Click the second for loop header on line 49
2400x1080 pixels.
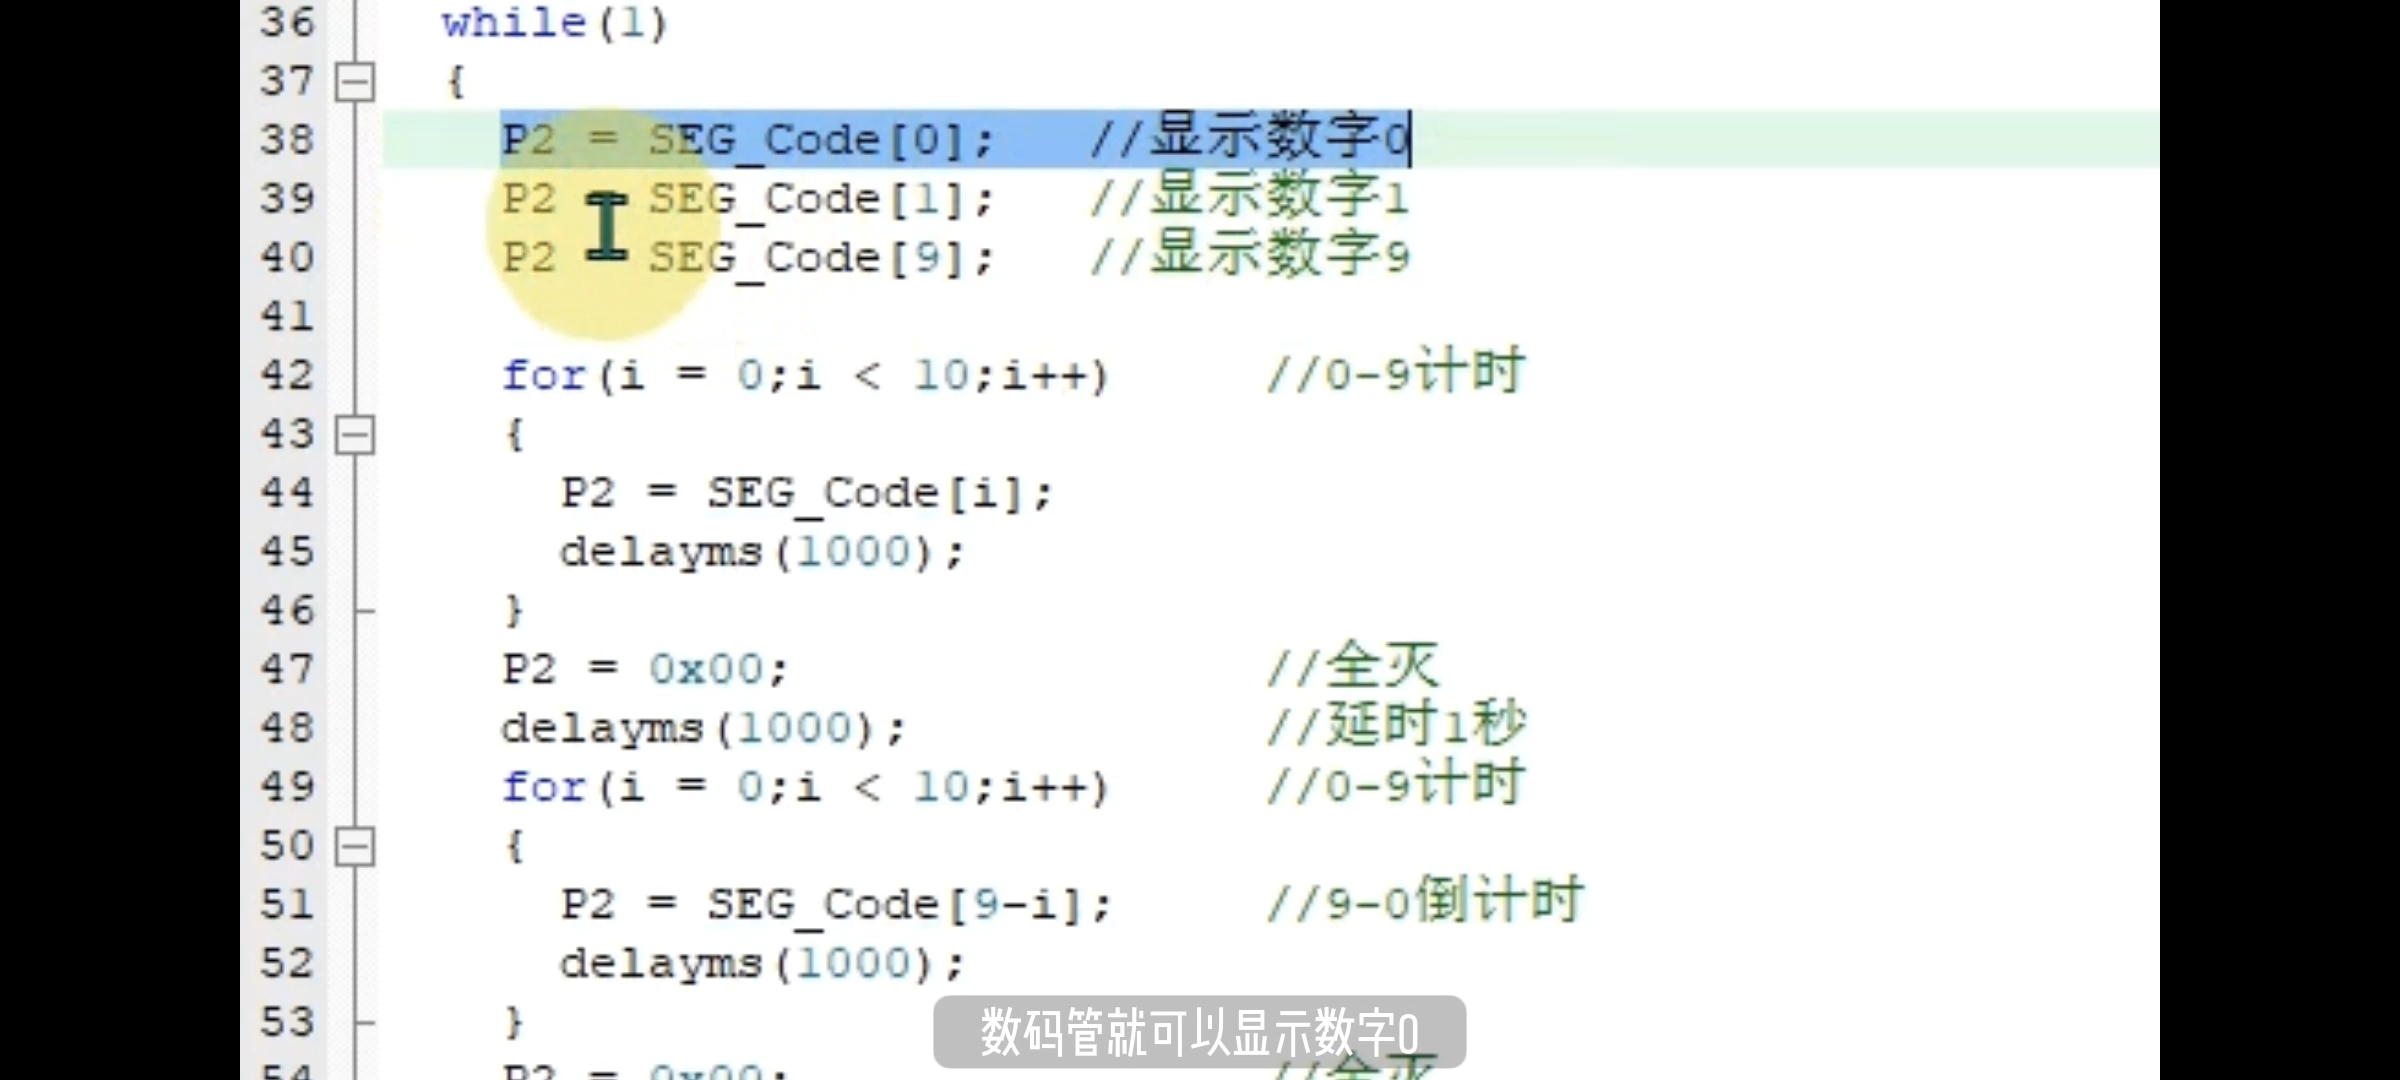point(805,787)
